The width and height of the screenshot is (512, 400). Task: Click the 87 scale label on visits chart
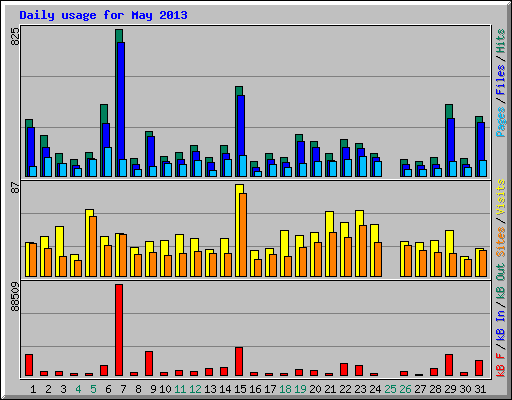coord(15,188)
